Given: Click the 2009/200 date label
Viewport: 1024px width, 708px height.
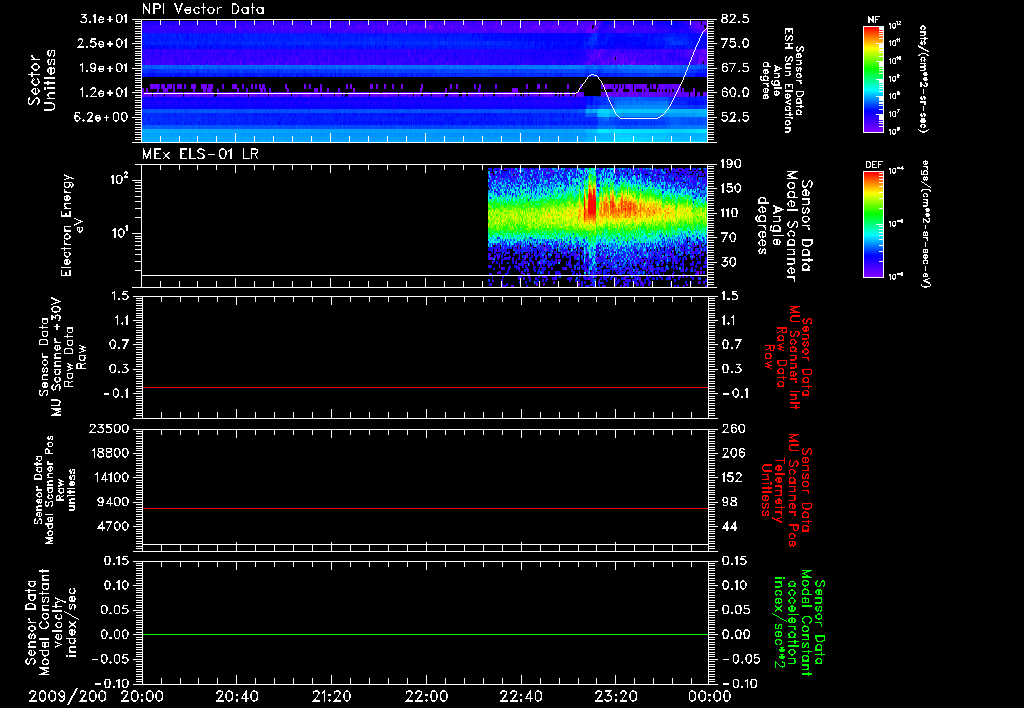Looking at the screenshot, I should point(67,696).
